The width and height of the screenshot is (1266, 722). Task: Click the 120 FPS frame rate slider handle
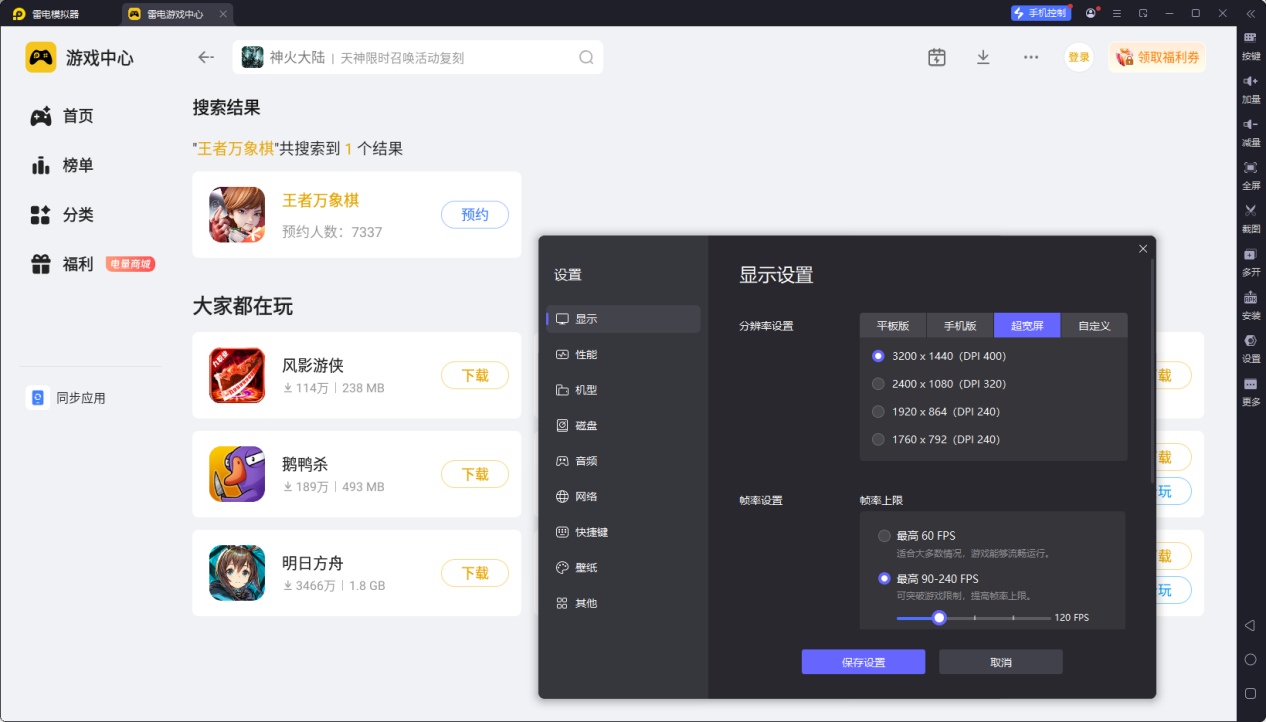938,617
